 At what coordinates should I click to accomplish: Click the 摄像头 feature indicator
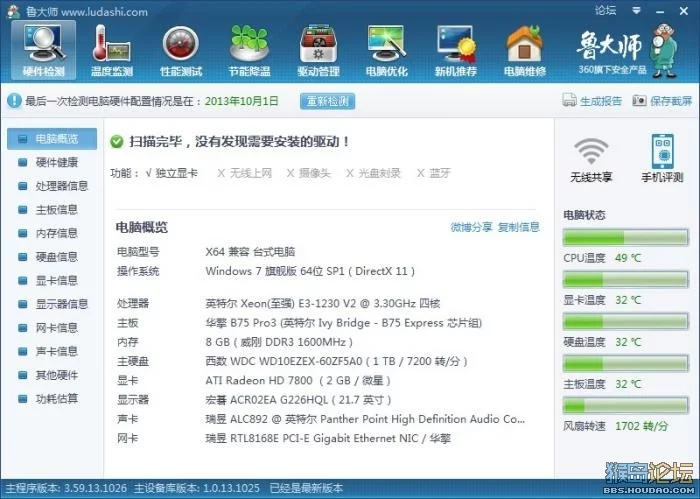click(308, 173)
